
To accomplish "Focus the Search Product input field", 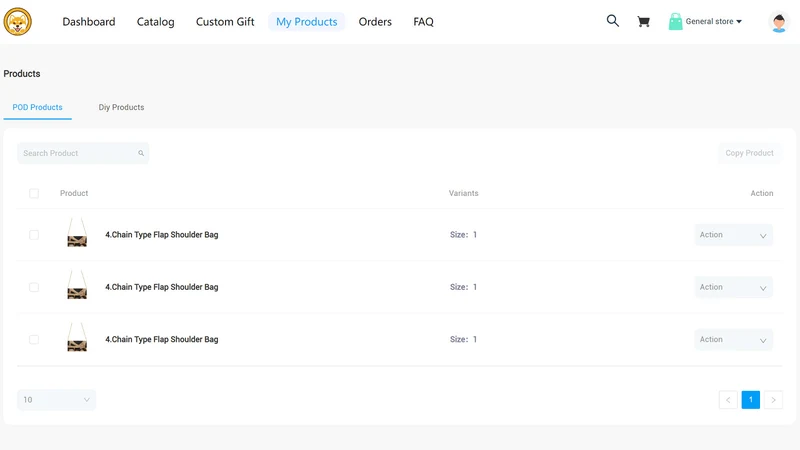I will pos(83,153).
